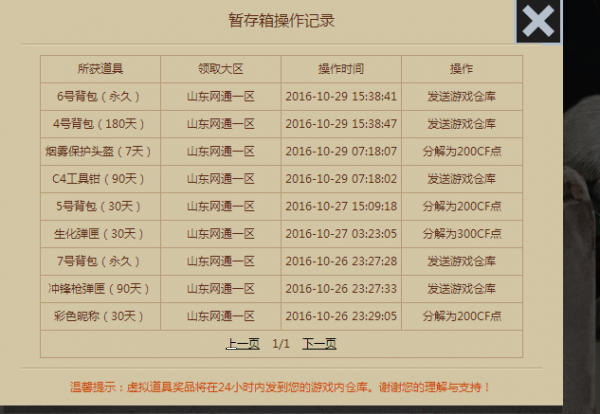This screenshot has height=414, width=600.
Task: Click timestamp 2016-10-29 07:18:07
Action: pyautogui.click(x=341, y=152)
